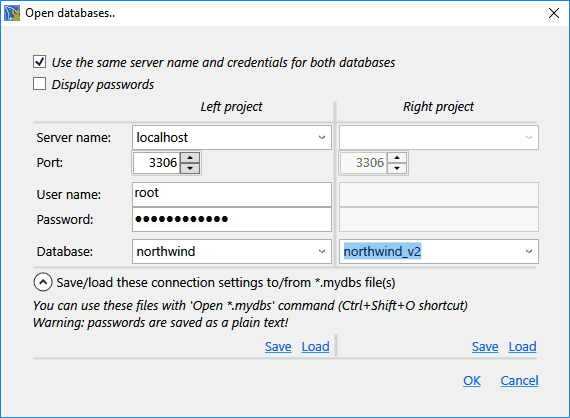The width and height of the screenshot is (570, 418).
Task: Click the application icon in title bar
Action: tap(12, 13)
